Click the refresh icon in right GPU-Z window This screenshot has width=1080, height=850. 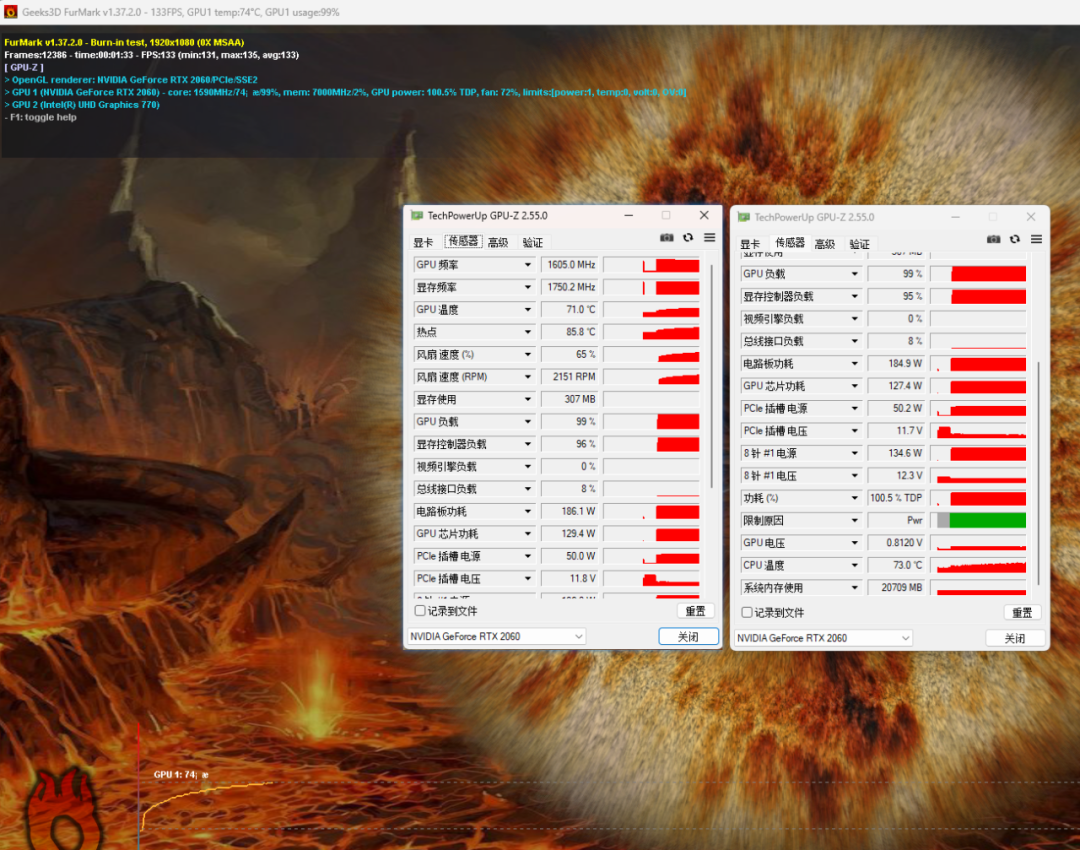point(1015,239)
